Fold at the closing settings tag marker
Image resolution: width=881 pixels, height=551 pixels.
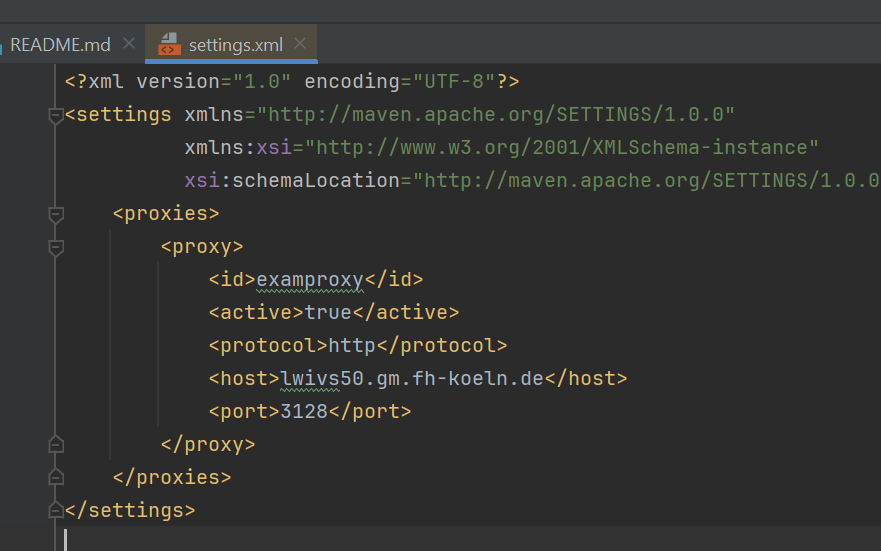click(56, 510)
